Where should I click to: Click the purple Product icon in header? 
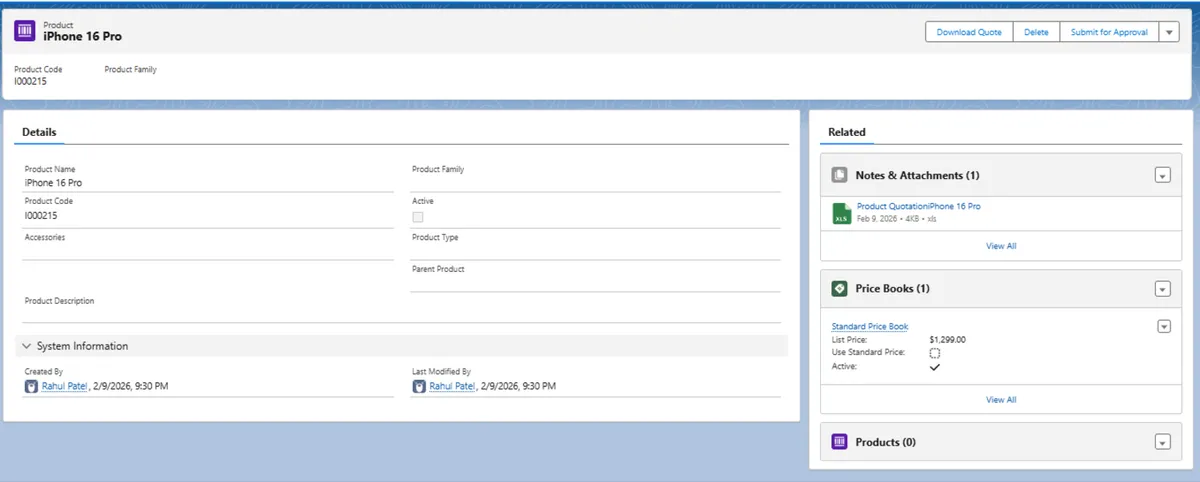[x=24, y=31]
